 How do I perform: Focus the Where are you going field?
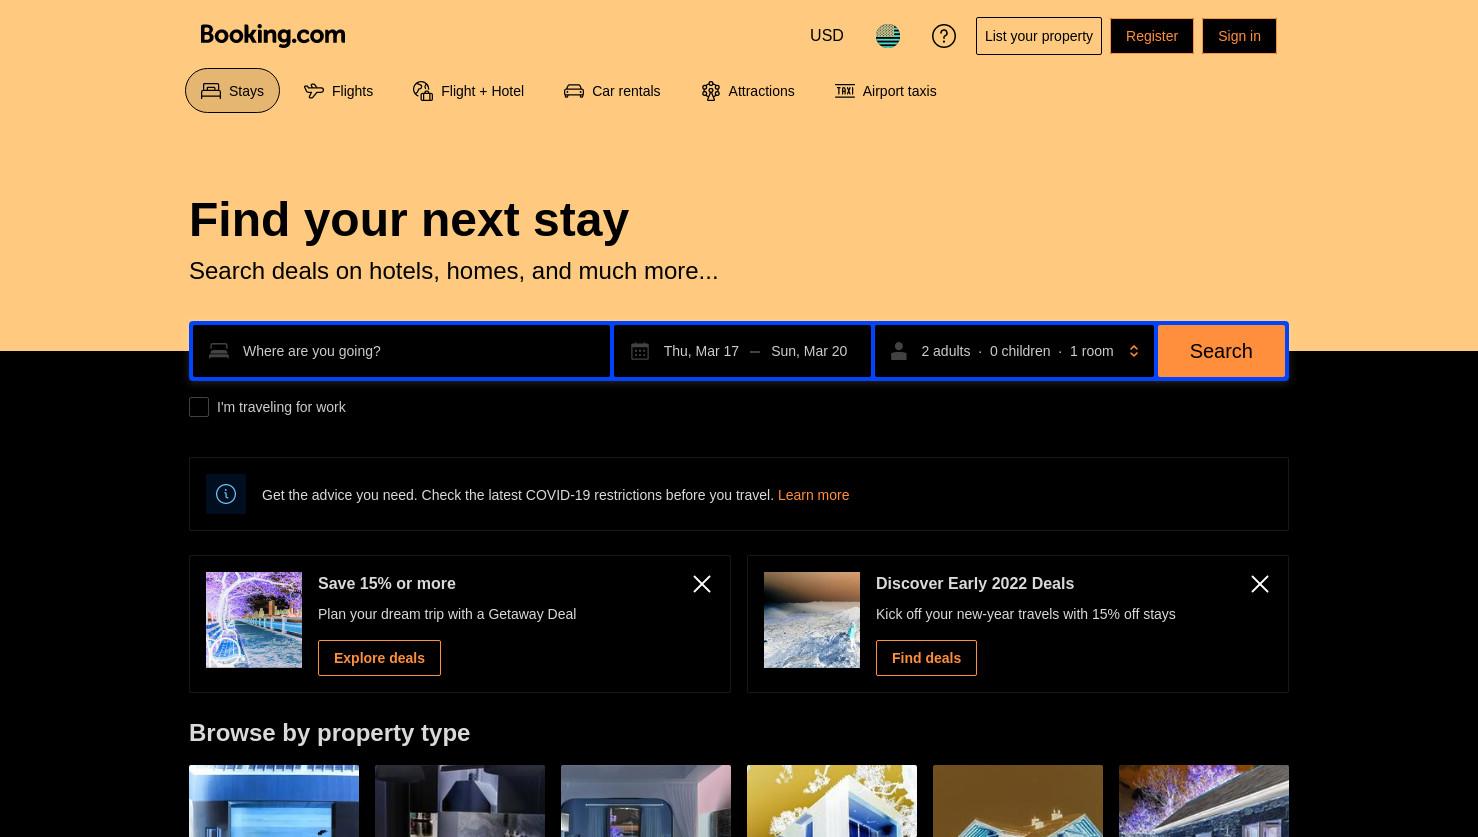coord(401,351)
